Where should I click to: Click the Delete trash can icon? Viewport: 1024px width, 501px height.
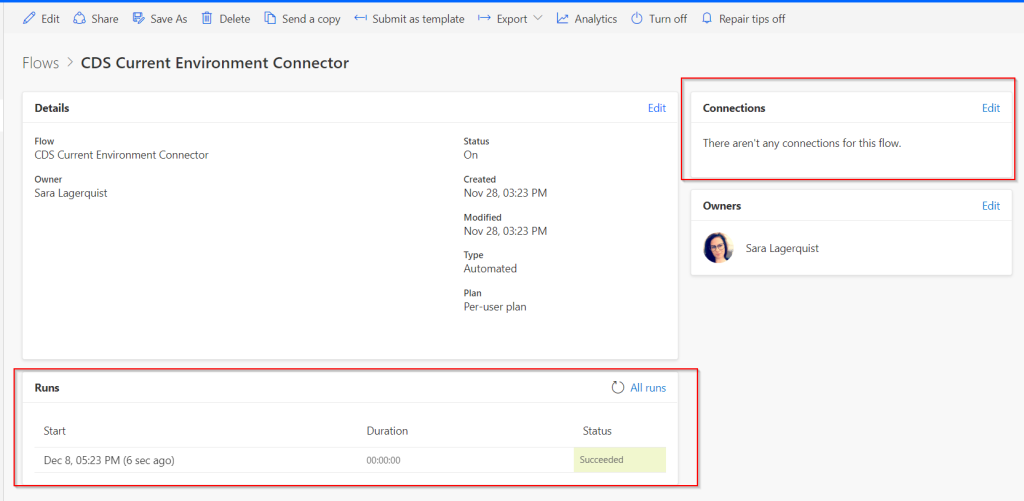coord(207,19)
